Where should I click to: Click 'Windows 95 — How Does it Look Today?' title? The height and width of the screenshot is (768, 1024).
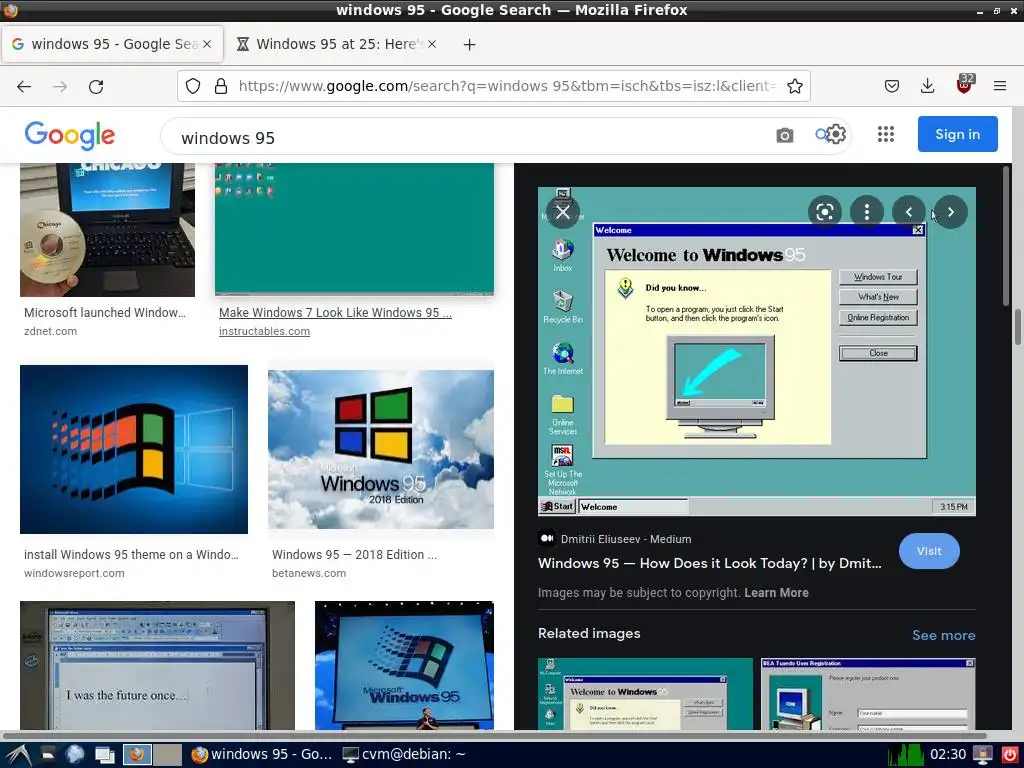(x=709, y=563)
